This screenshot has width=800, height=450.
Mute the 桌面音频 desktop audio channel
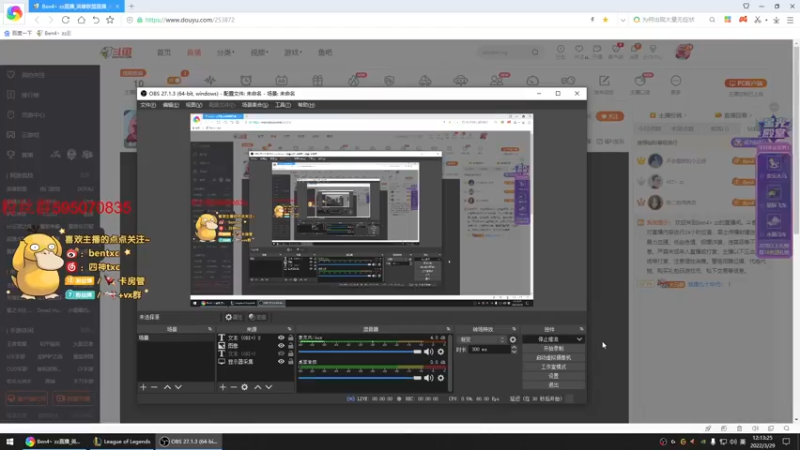click(x=429, y=378)
